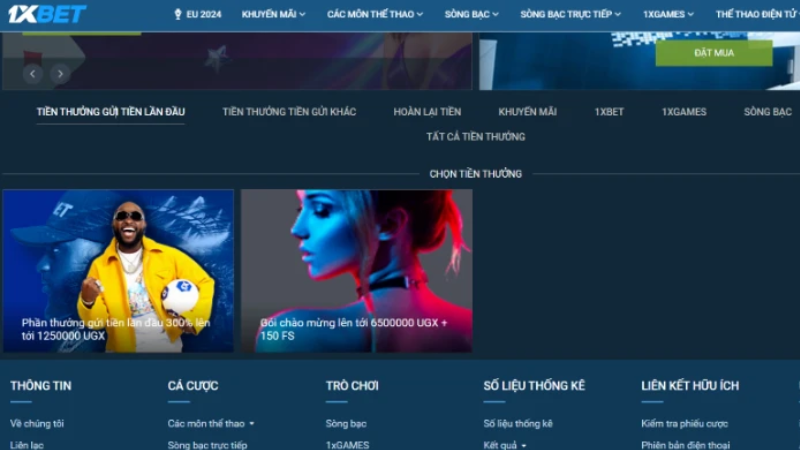
Task: Switch to Hoàn lại tiền tab
Action: tap(427, 112)
